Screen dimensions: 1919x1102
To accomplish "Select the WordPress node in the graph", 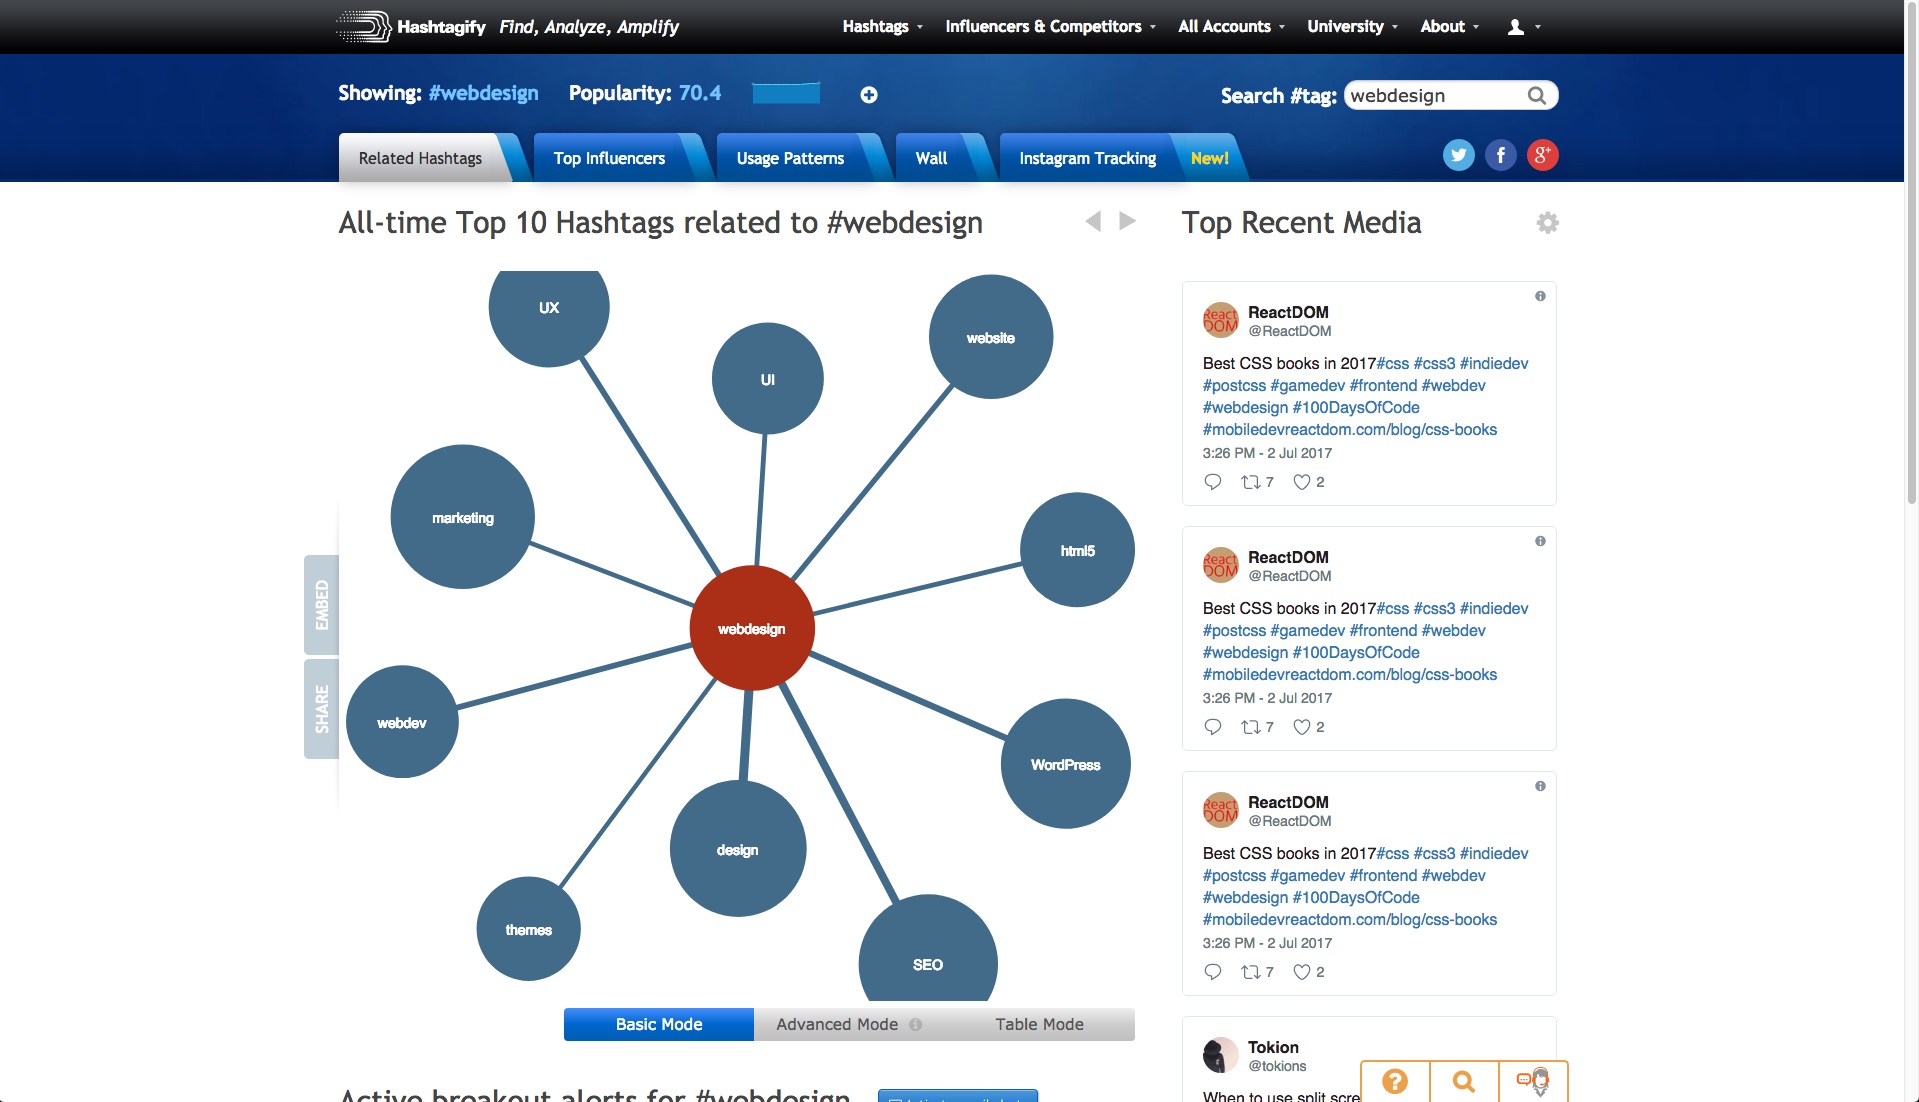I will pyautogui.click(x=1065, y=764).
